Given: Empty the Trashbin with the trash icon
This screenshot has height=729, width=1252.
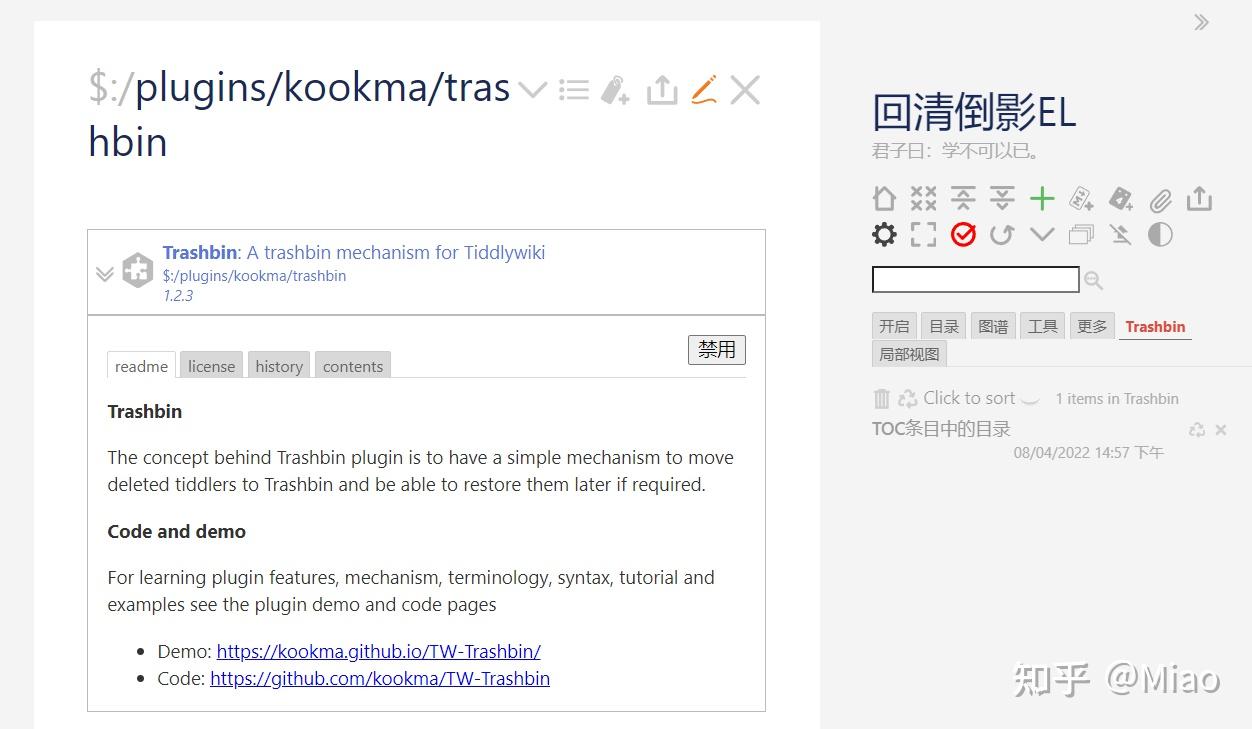Looking at the screenshot, I should pyautogui.click(x=881, y=398).
